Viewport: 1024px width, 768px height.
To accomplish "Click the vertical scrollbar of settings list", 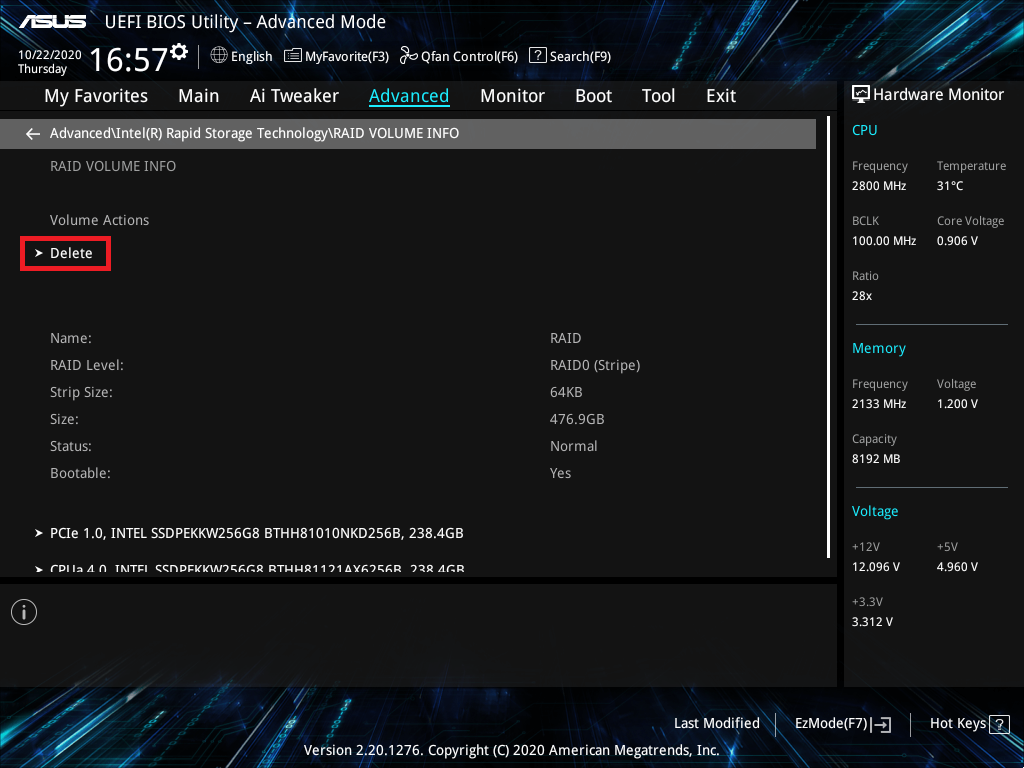I will [x=828, y=340].
